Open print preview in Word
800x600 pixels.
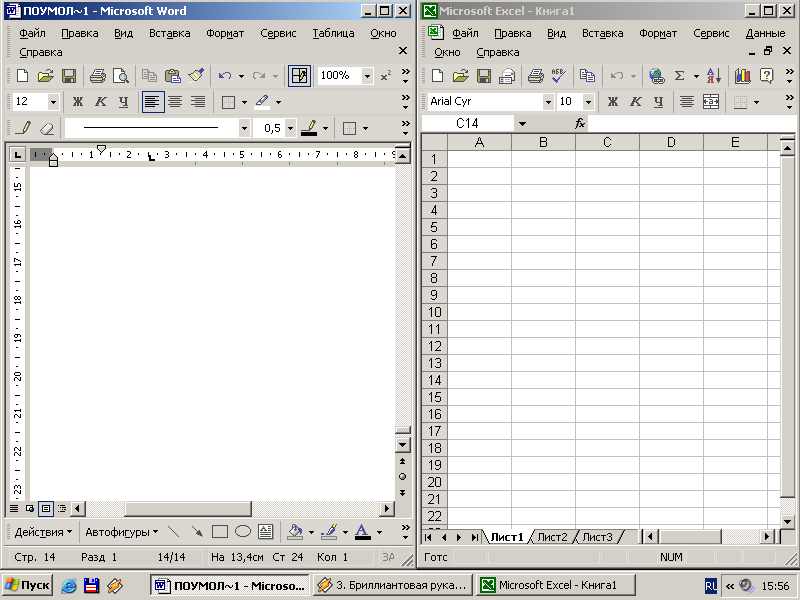click(x=121, y=76)
